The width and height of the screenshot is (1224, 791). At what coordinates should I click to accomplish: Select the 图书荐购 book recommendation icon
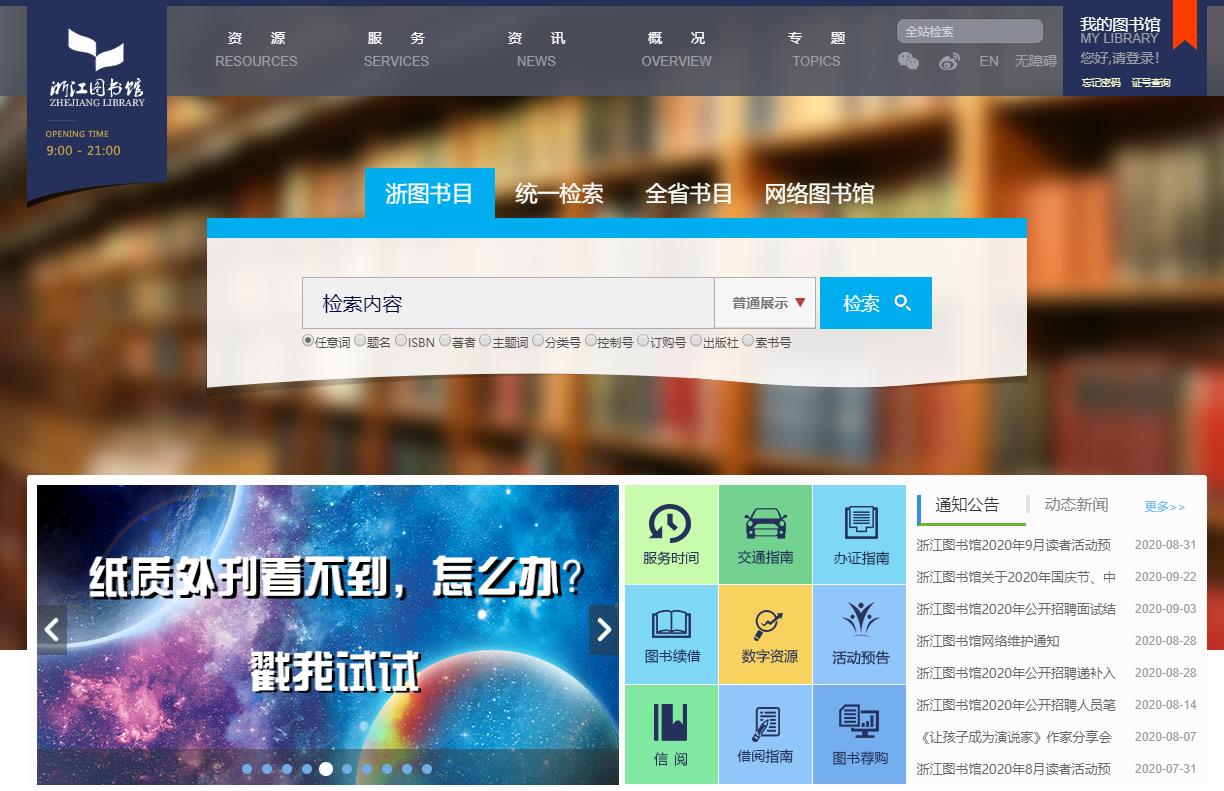click(x=859, y=734)
